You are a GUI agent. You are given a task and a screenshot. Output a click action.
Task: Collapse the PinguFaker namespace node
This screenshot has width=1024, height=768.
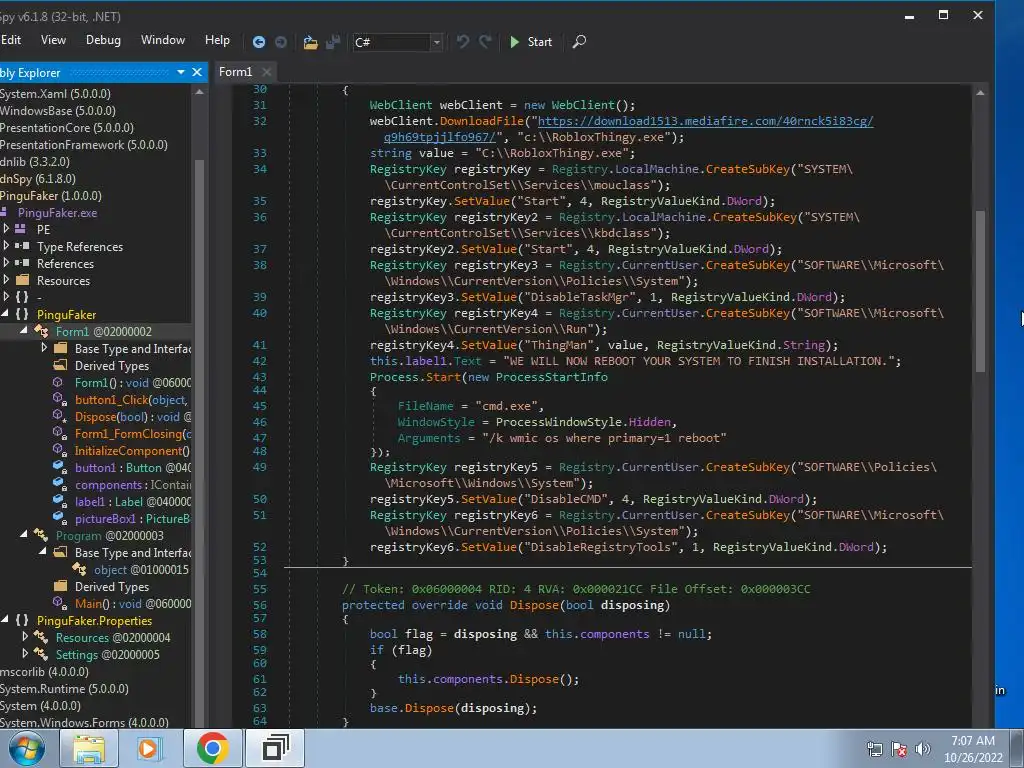coord(5,314)
